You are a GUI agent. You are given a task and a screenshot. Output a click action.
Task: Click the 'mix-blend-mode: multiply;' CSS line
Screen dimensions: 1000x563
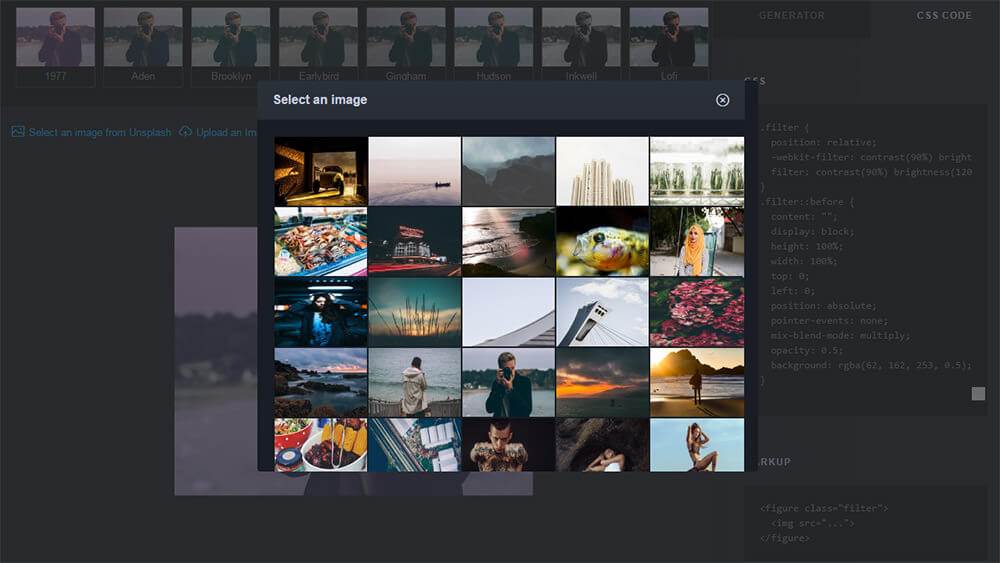[x=840, y=335]
